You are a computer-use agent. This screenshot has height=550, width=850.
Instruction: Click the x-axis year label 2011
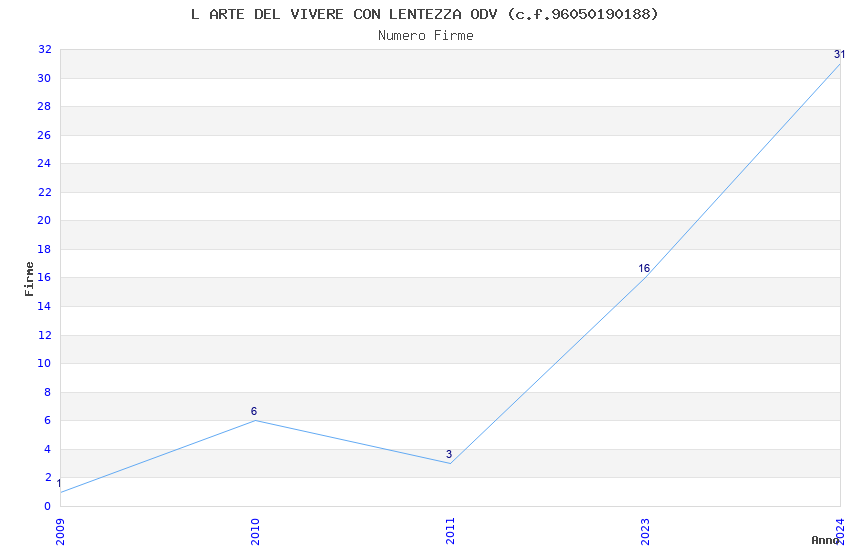[x=450, y=532]
